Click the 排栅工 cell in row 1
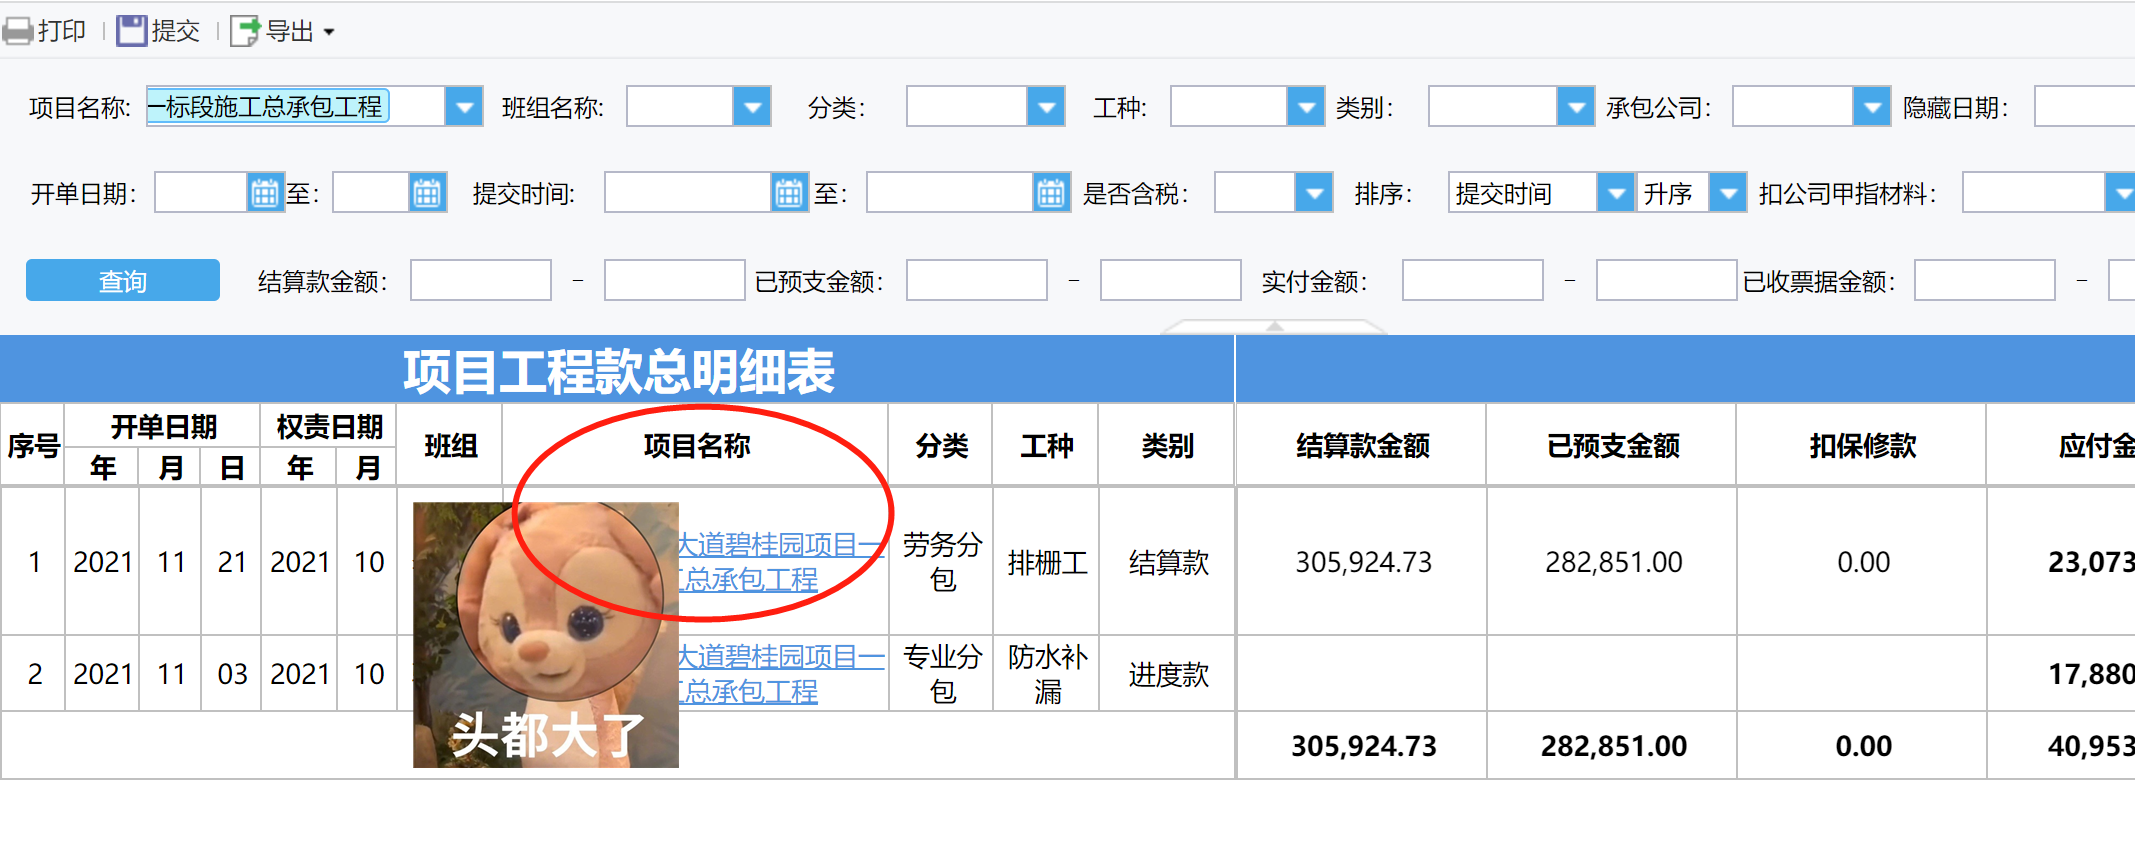Viewport: 2135px width, 855px height. (1047, 563)
